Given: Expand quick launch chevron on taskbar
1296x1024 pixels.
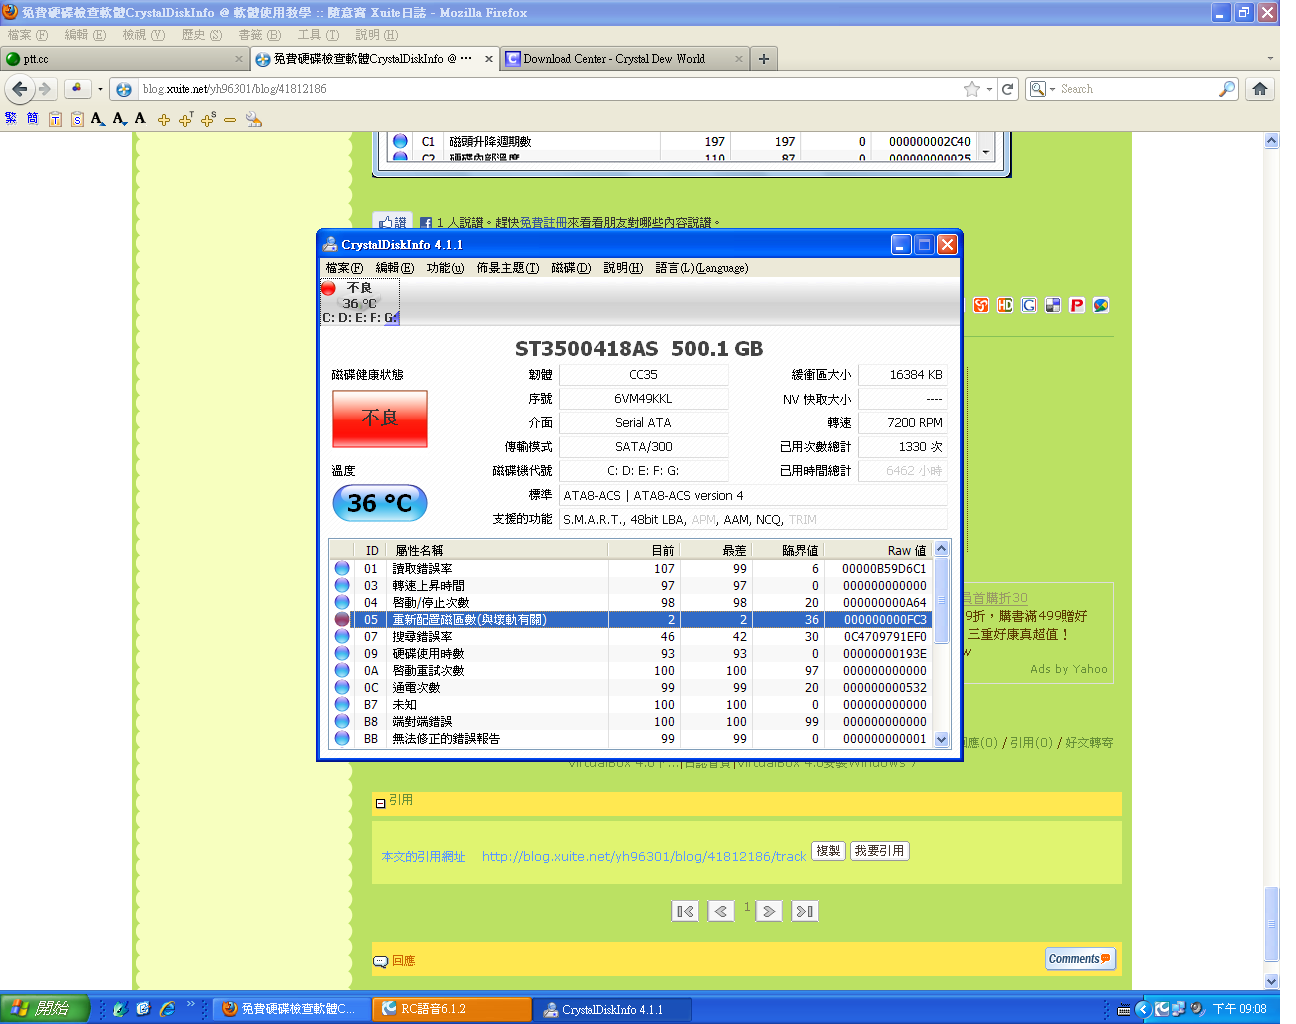Looking at the screenshot, I should point(190,1005).
